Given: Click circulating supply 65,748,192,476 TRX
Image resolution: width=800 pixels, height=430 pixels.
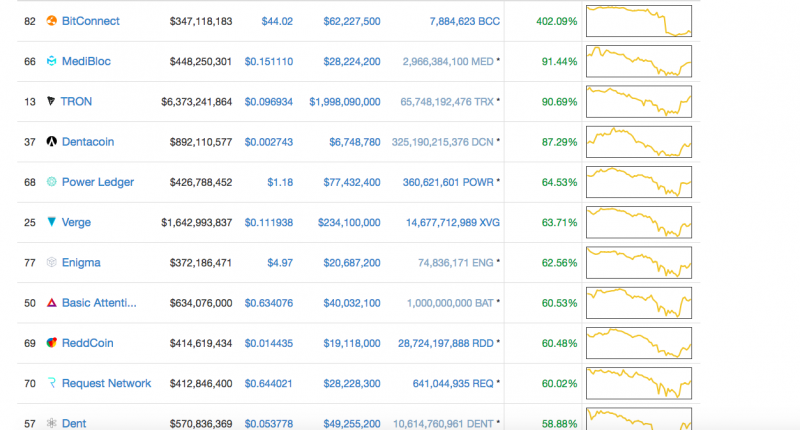Looking at the screenshot, I should click(x=447, y=102).
